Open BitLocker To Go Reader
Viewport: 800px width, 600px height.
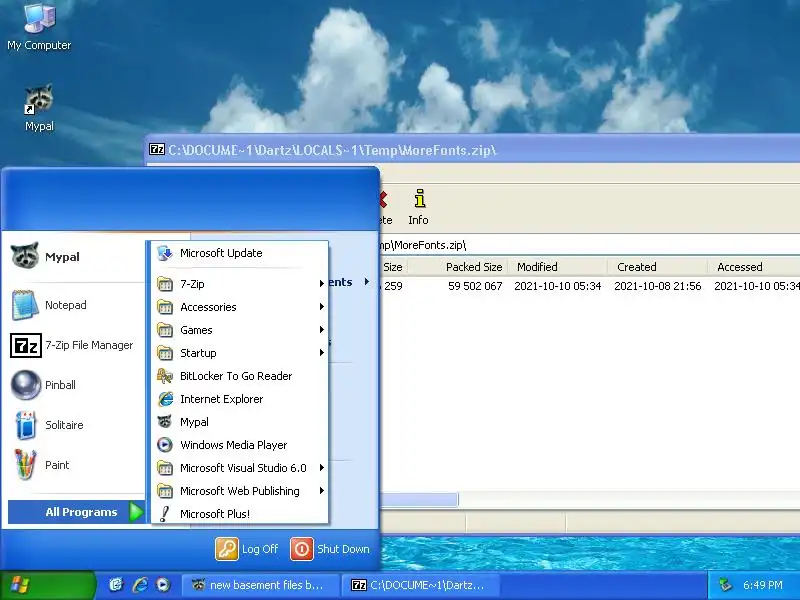coord(240,376)
